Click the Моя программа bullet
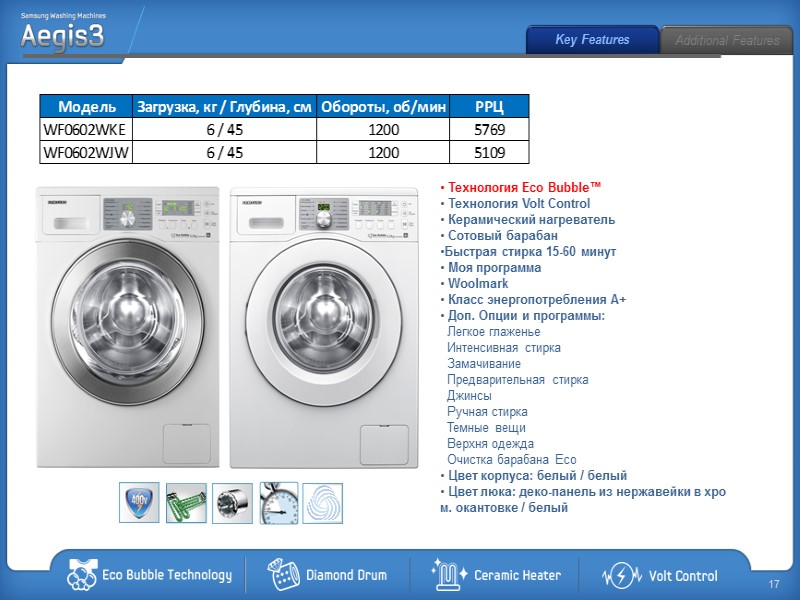Viewport: 800px width, 600px height. pyautogui.click(x=490, y=267)
